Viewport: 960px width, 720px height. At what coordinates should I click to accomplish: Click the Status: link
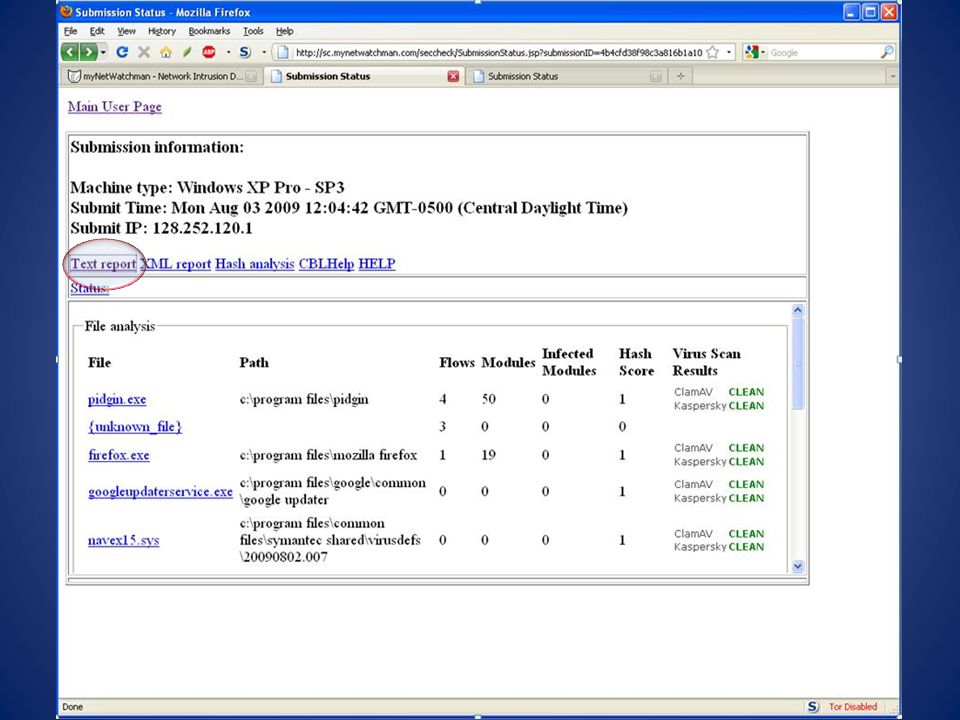tap(89, 288)
